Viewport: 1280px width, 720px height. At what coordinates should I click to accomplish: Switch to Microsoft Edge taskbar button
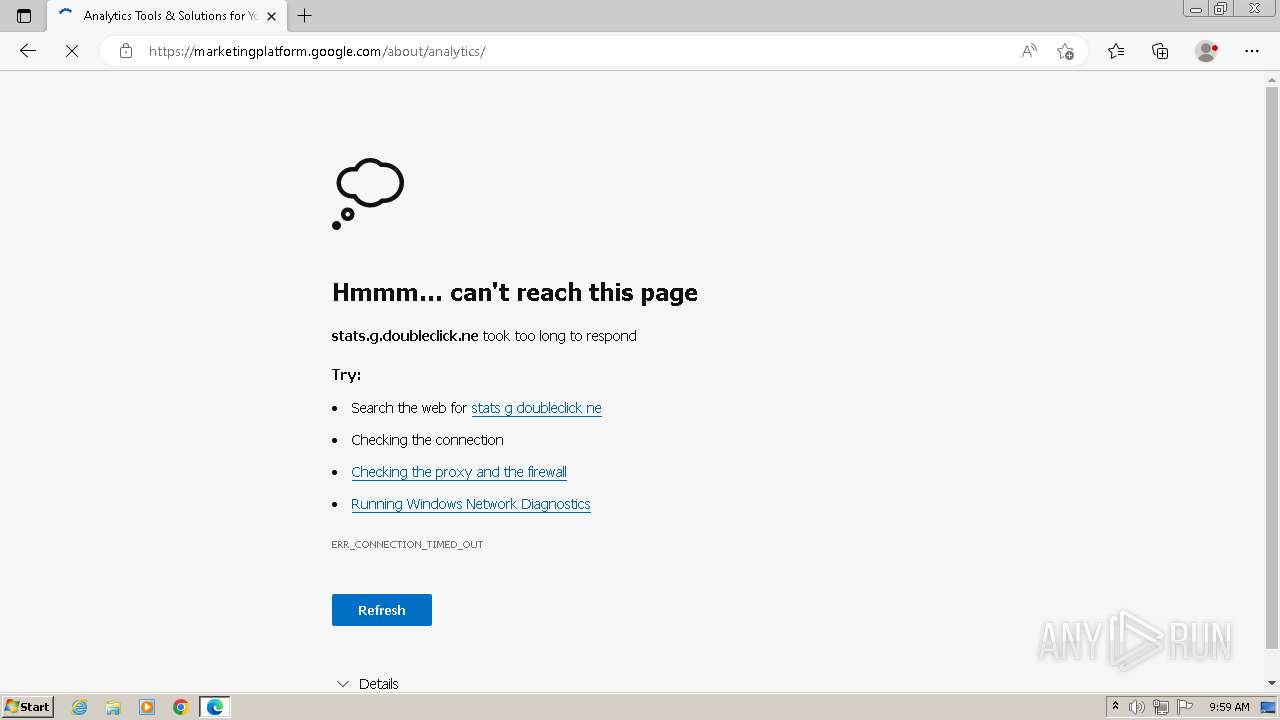(x=215, y=707)
